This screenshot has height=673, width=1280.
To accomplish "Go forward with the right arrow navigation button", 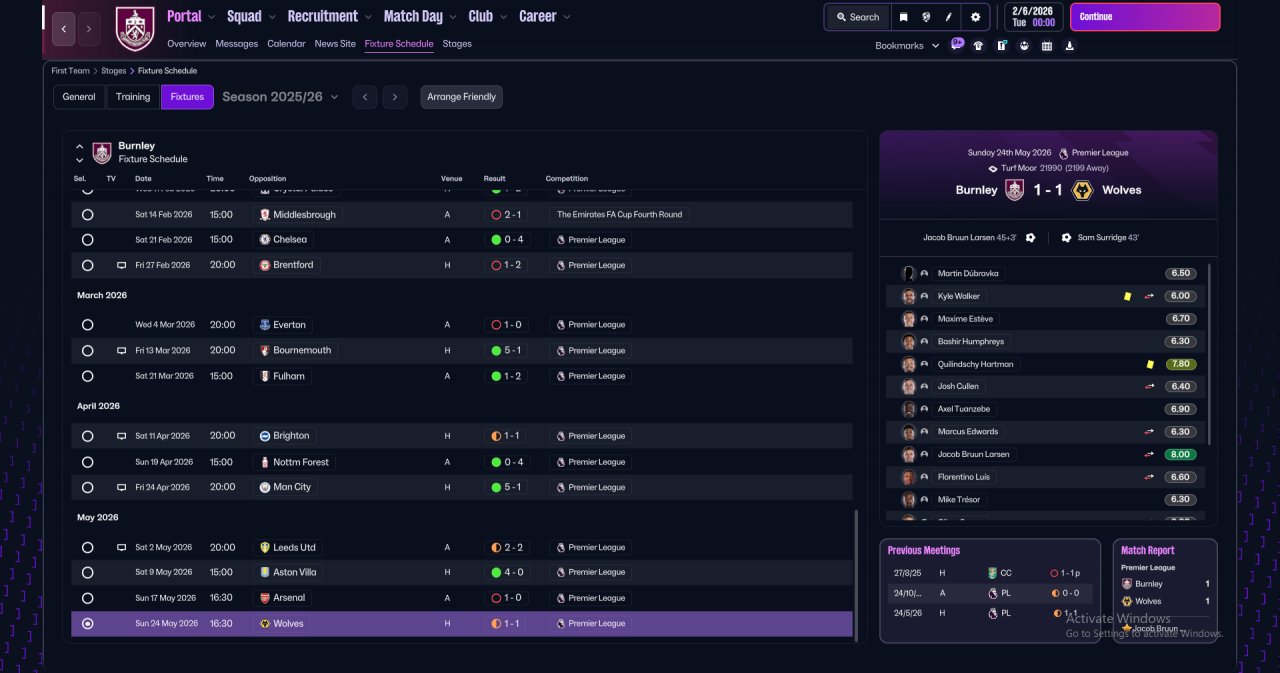I will point(89,29).
